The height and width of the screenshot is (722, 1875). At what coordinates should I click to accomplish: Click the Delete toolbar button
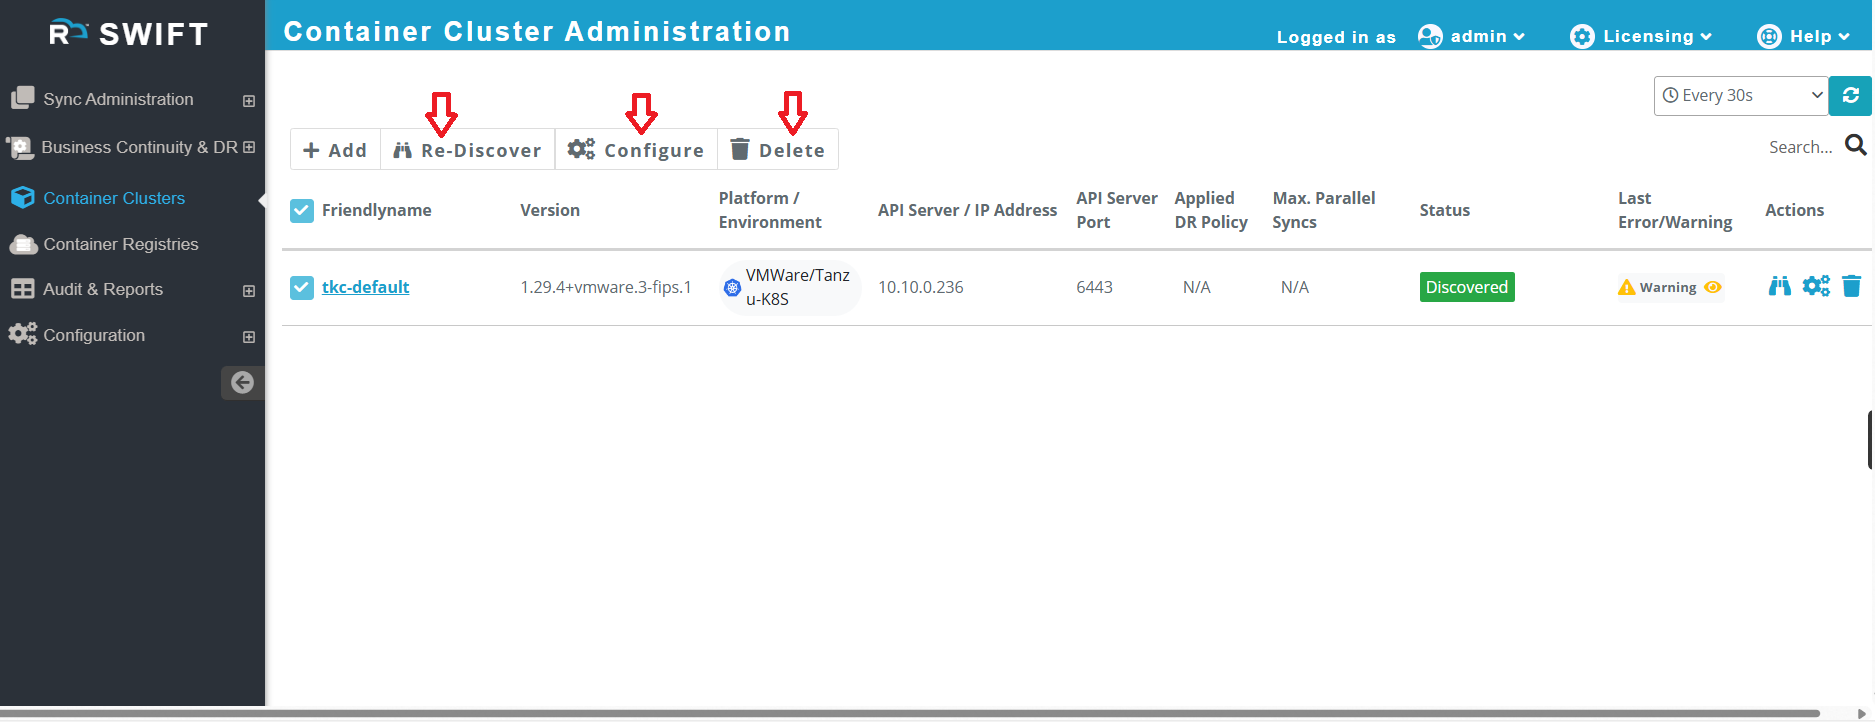pyautogui.click(x=777, y=150)
